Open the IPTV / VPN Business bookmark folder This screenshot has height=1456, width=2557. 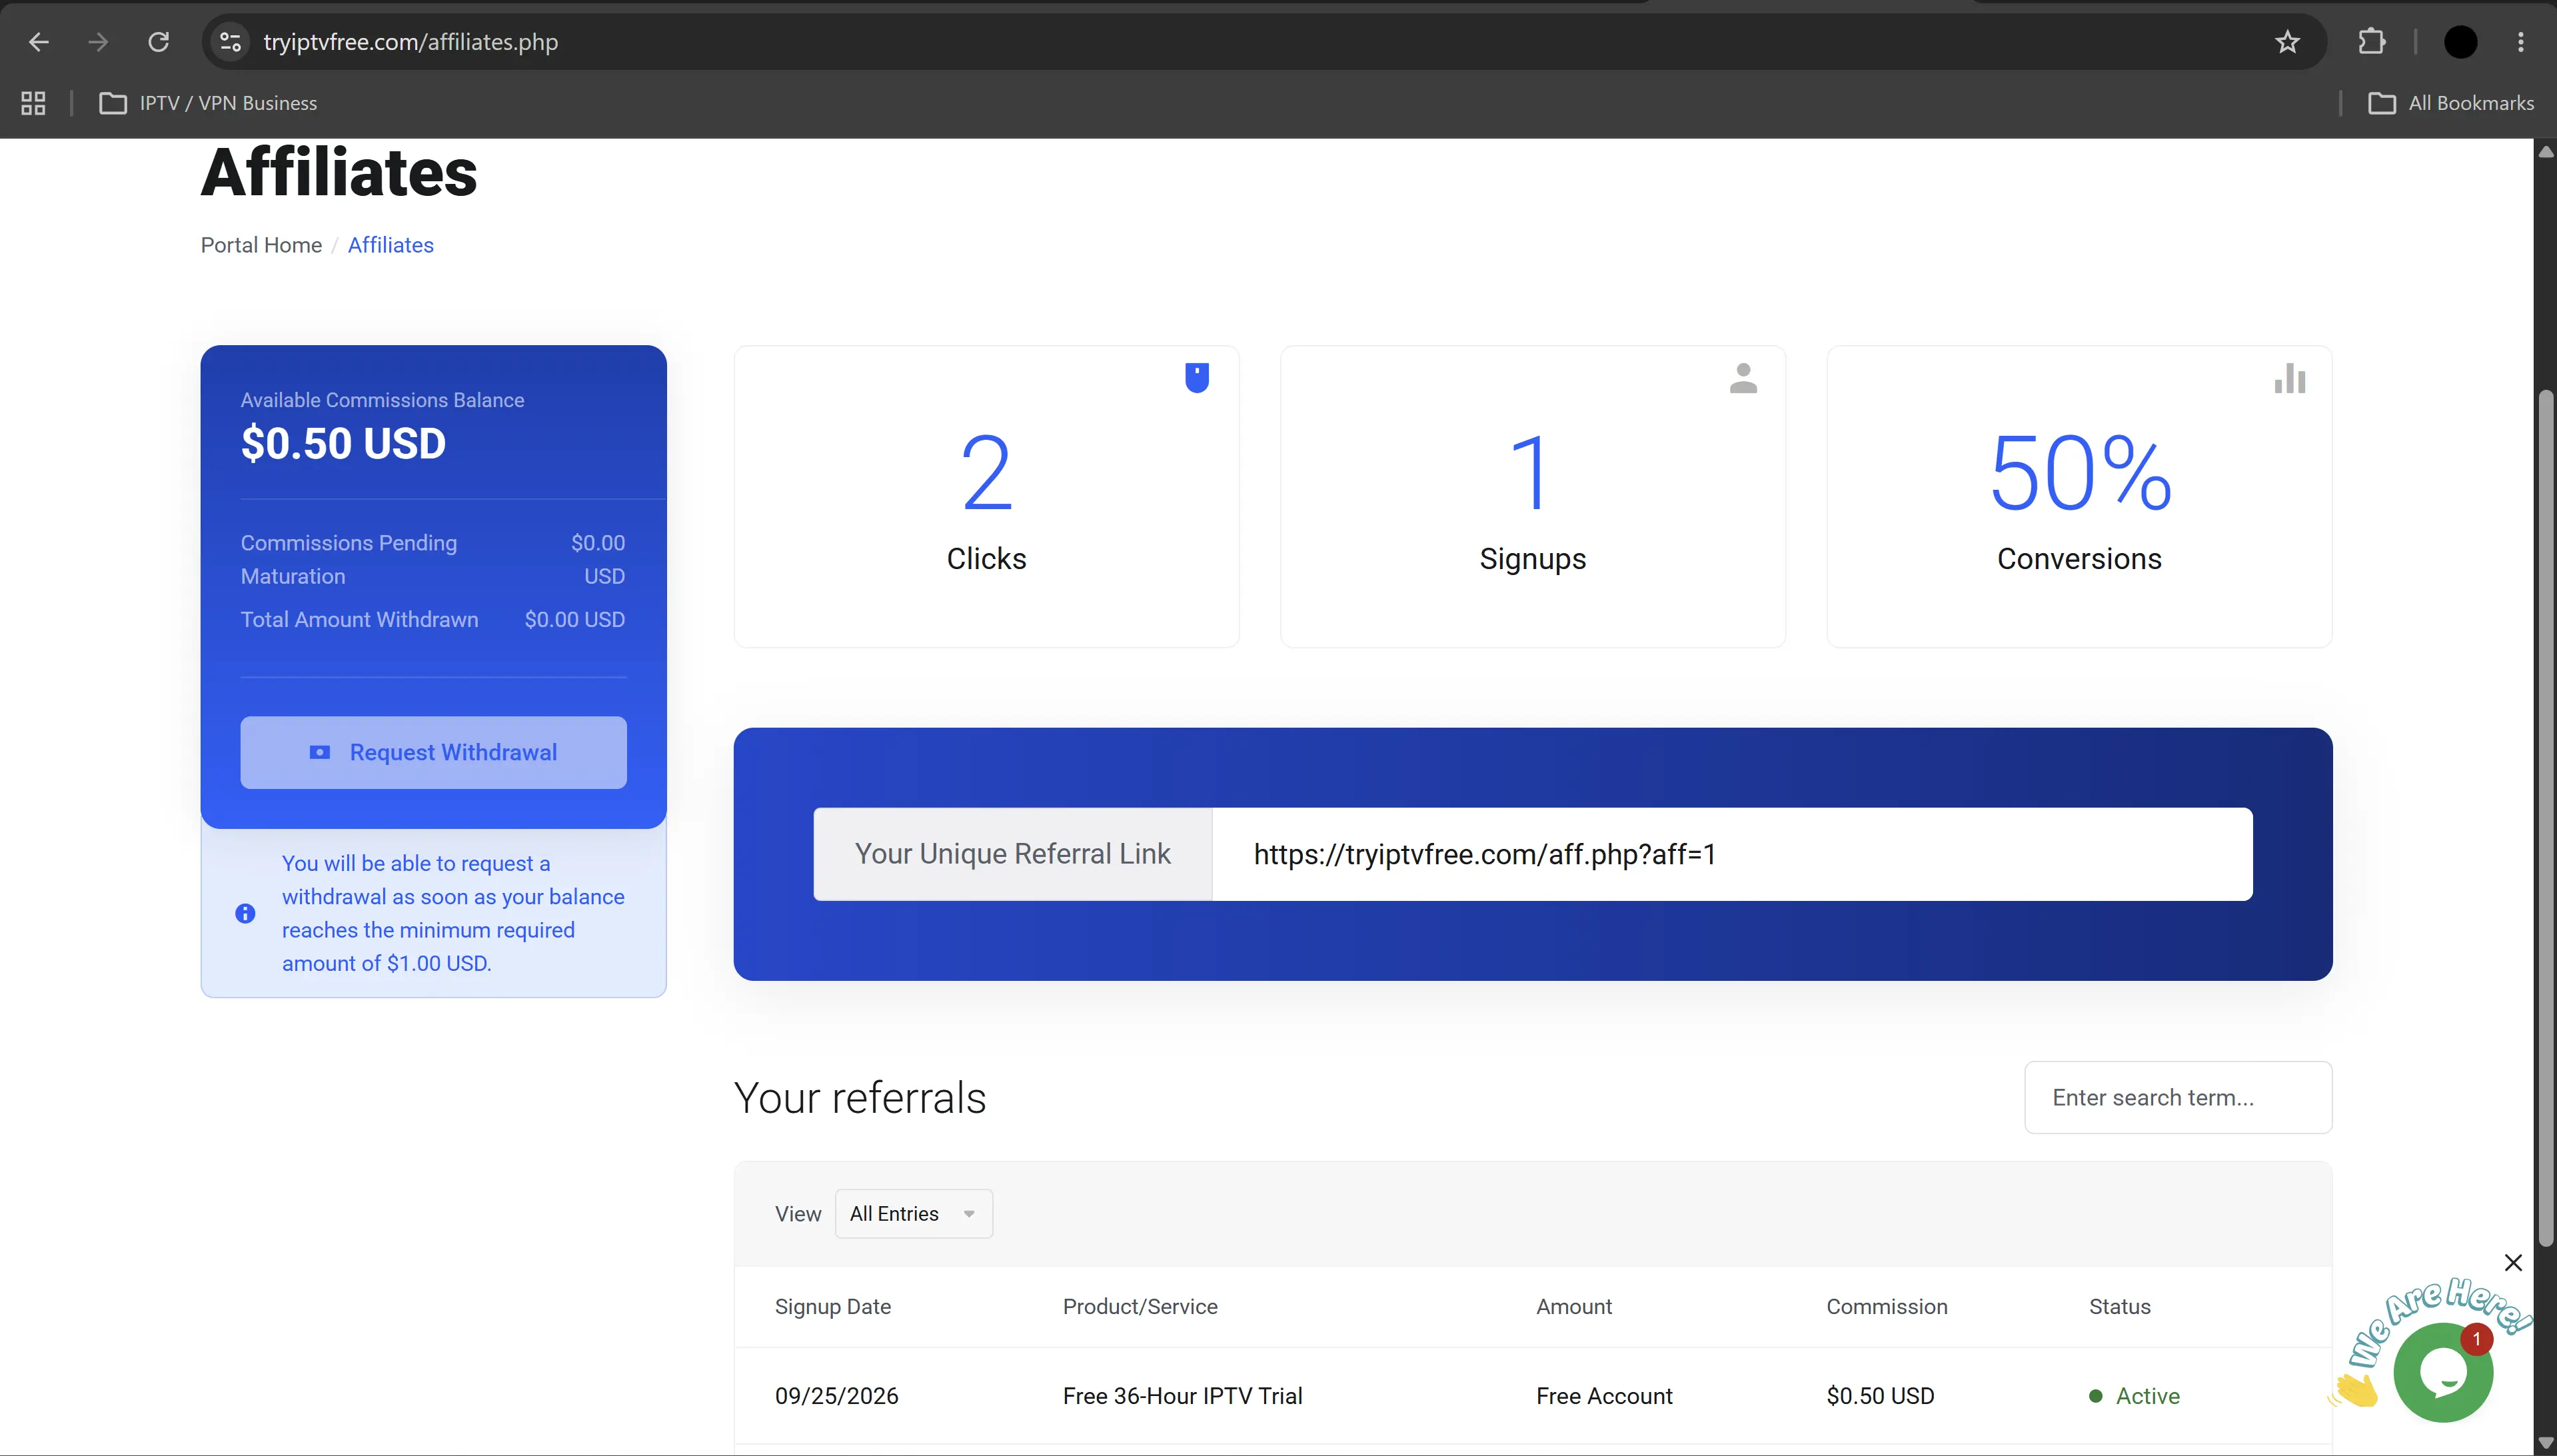(208, 103)
